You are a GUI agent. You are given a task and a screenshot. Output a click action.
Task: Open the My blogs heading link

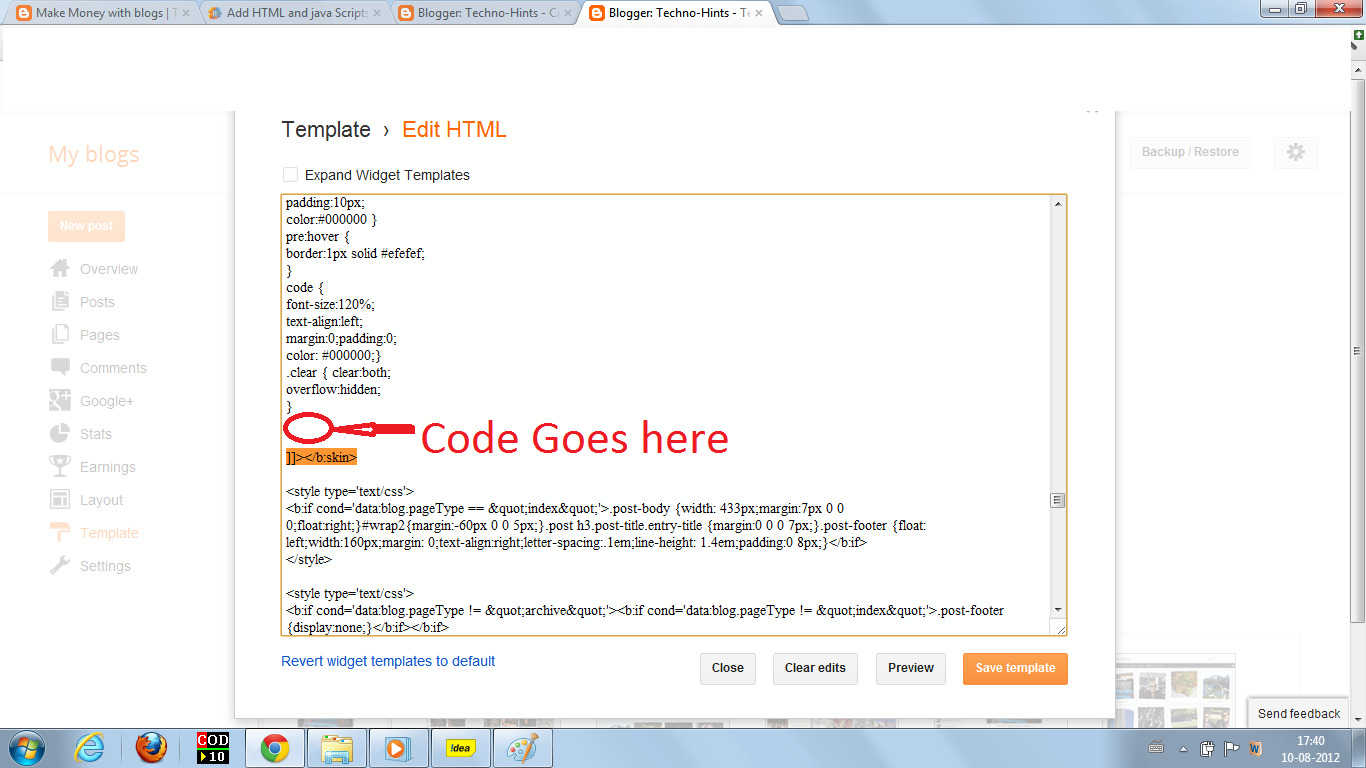(94, 154)
